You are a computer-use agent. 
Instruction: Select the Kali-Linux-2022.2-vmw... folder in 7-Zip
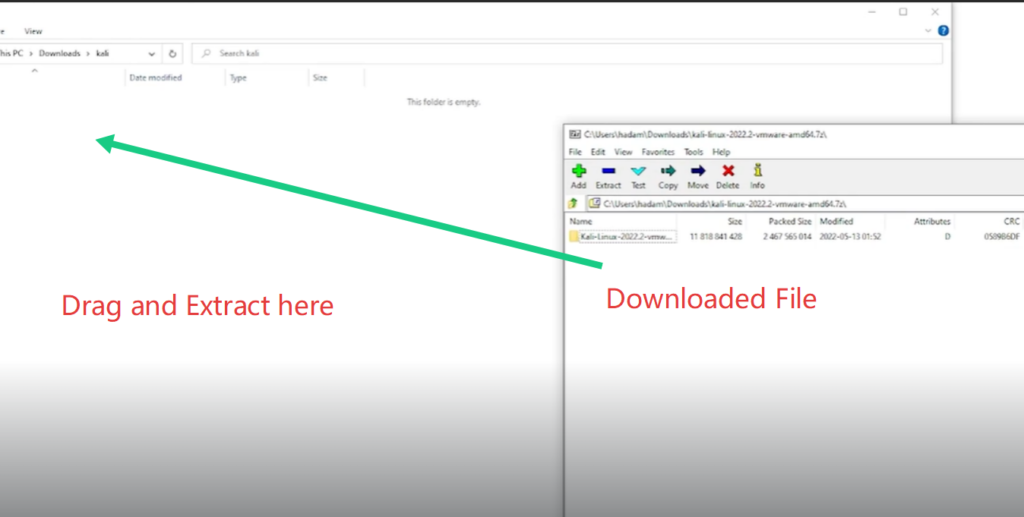pos(622,236)
